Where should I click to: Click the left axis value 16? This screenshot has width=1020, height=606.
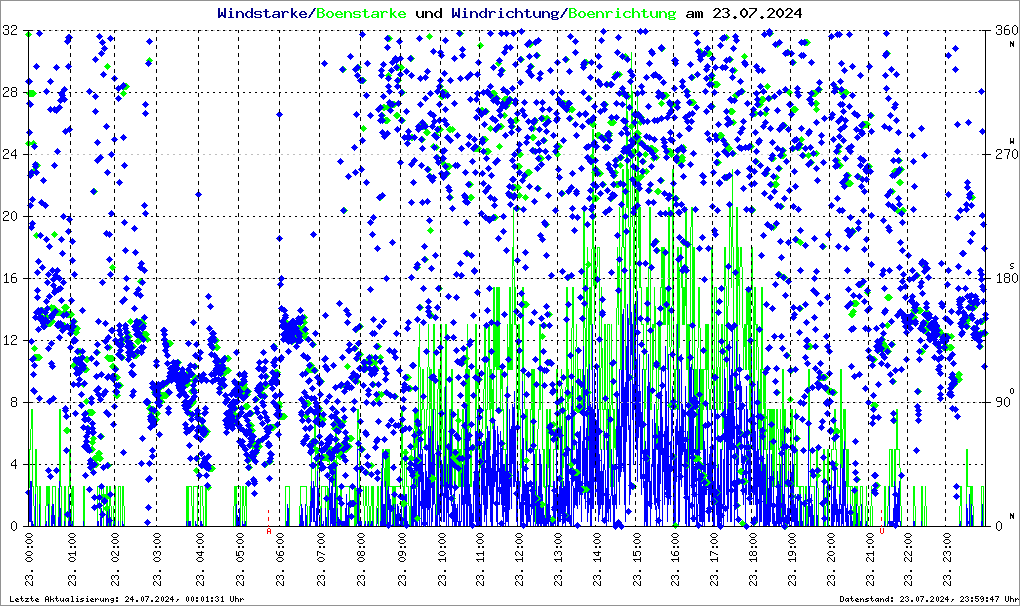point(10,278)
